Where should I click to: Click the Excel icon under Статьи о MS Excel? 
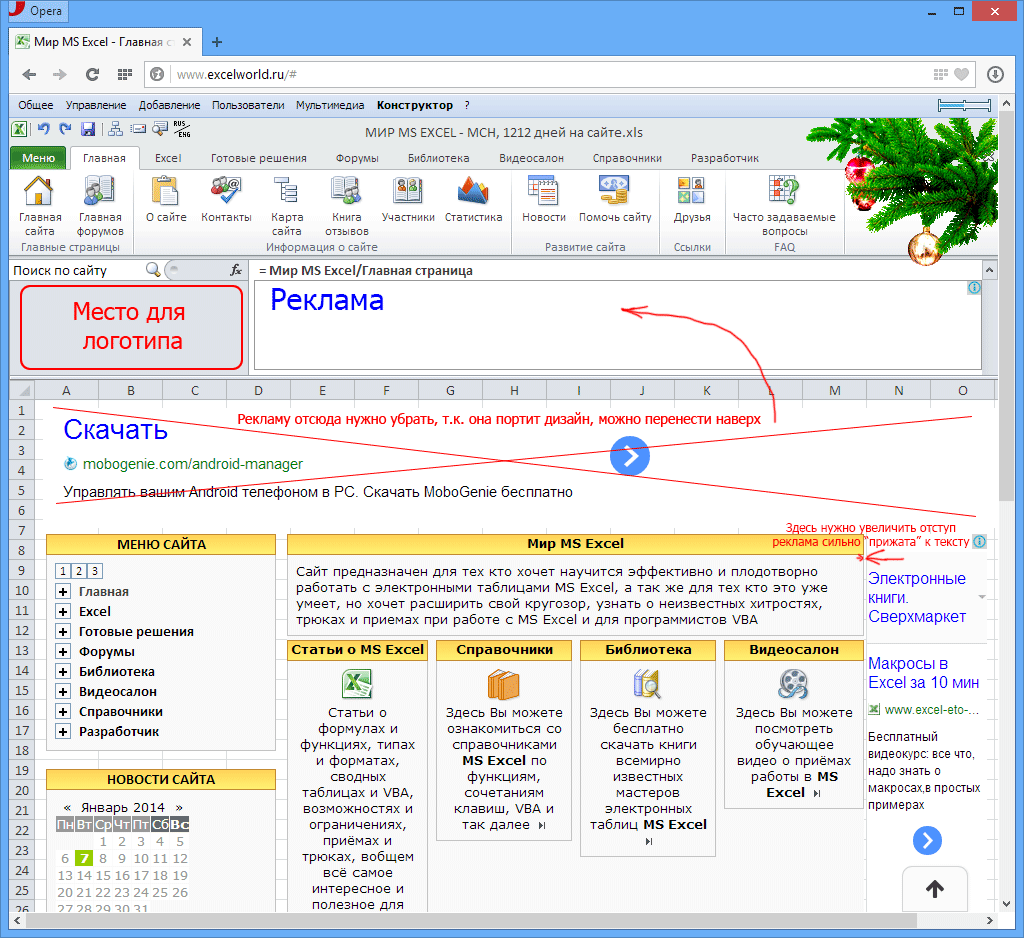[357, 685]
